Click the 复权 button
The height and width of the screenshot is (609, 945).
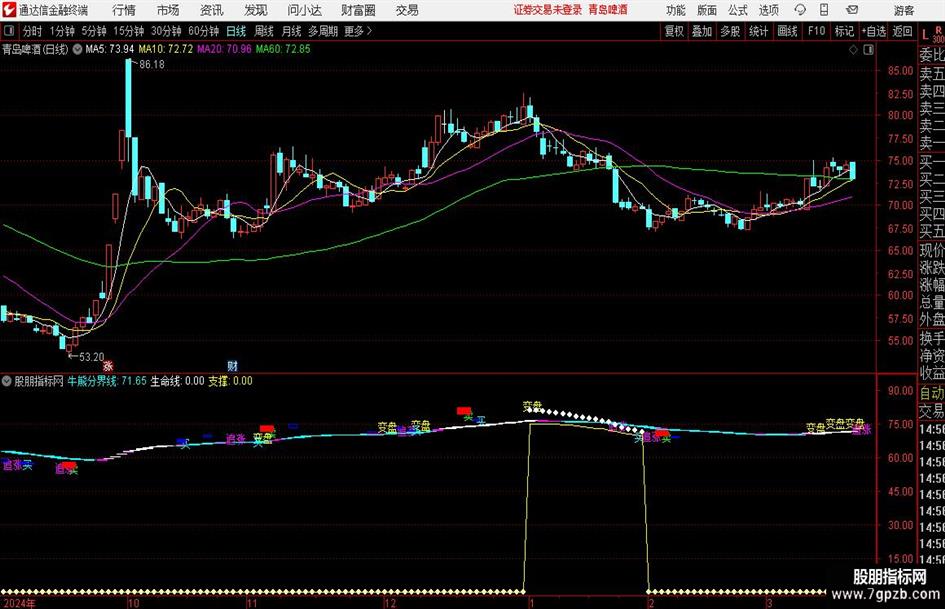674,31
